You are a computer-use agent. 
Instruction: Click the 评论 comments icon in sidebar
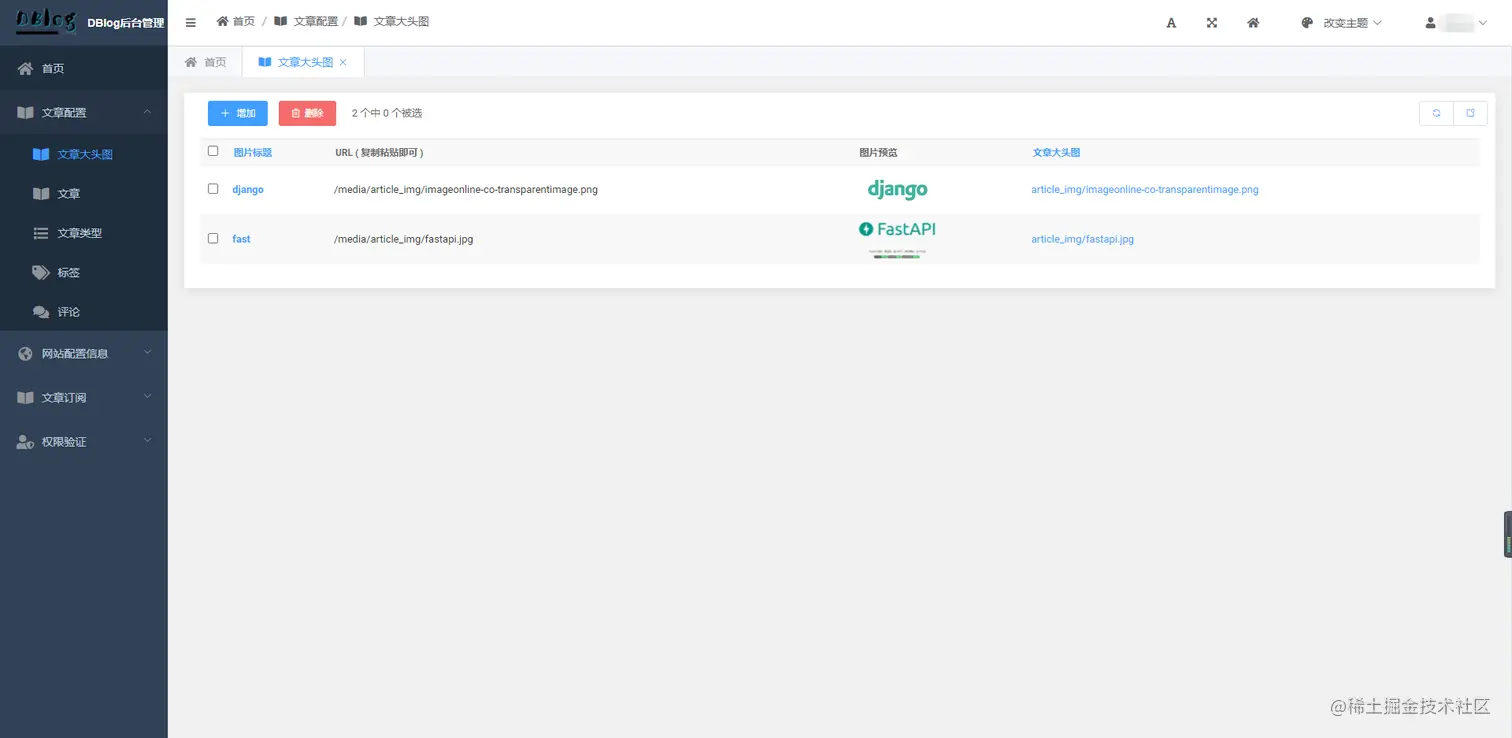(41, 312)
